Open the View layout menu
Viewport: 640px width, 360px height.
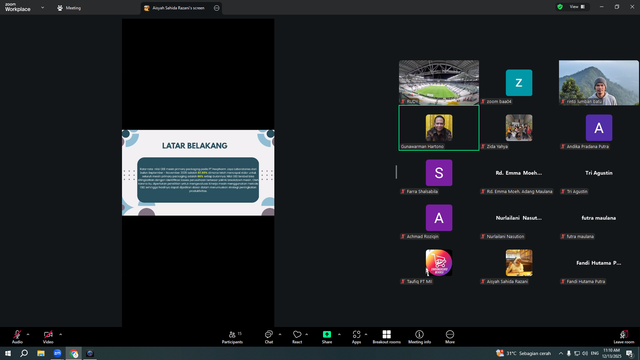pyautogui.click(x=577, y=7)
